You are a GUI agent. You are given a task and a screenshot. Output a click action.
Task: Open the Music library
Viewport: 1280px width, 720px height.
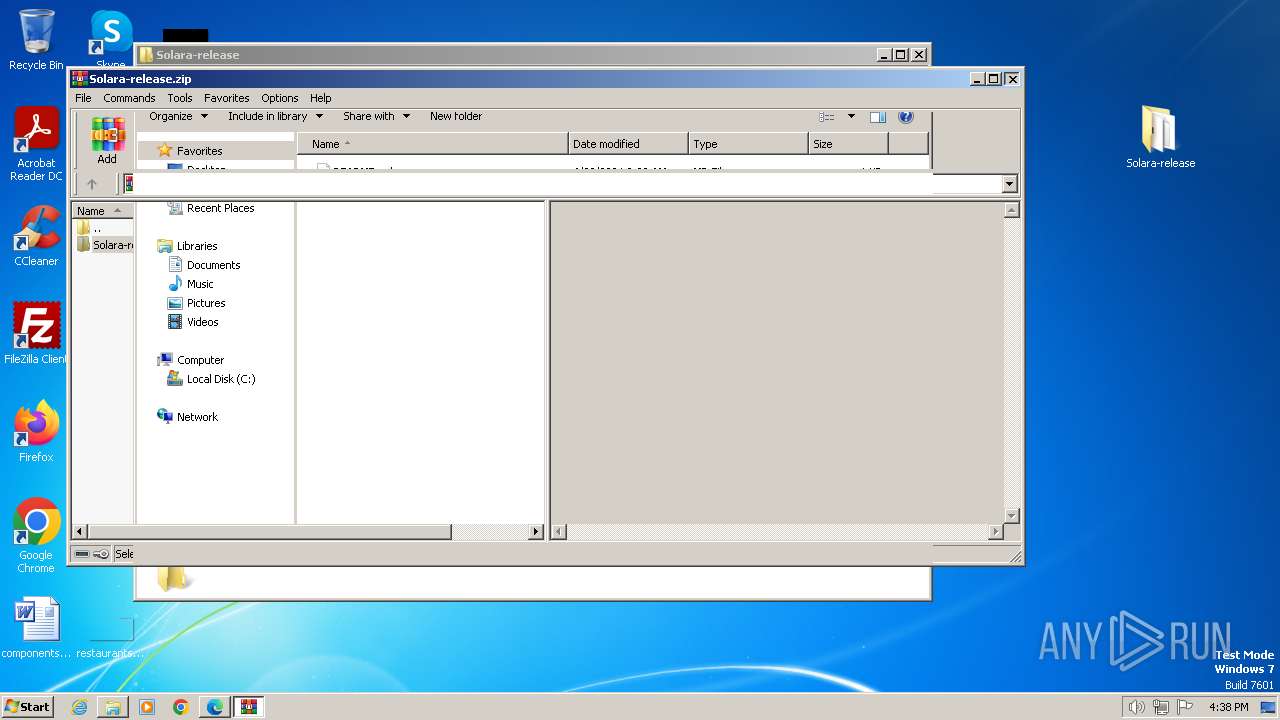pos(190,284)
